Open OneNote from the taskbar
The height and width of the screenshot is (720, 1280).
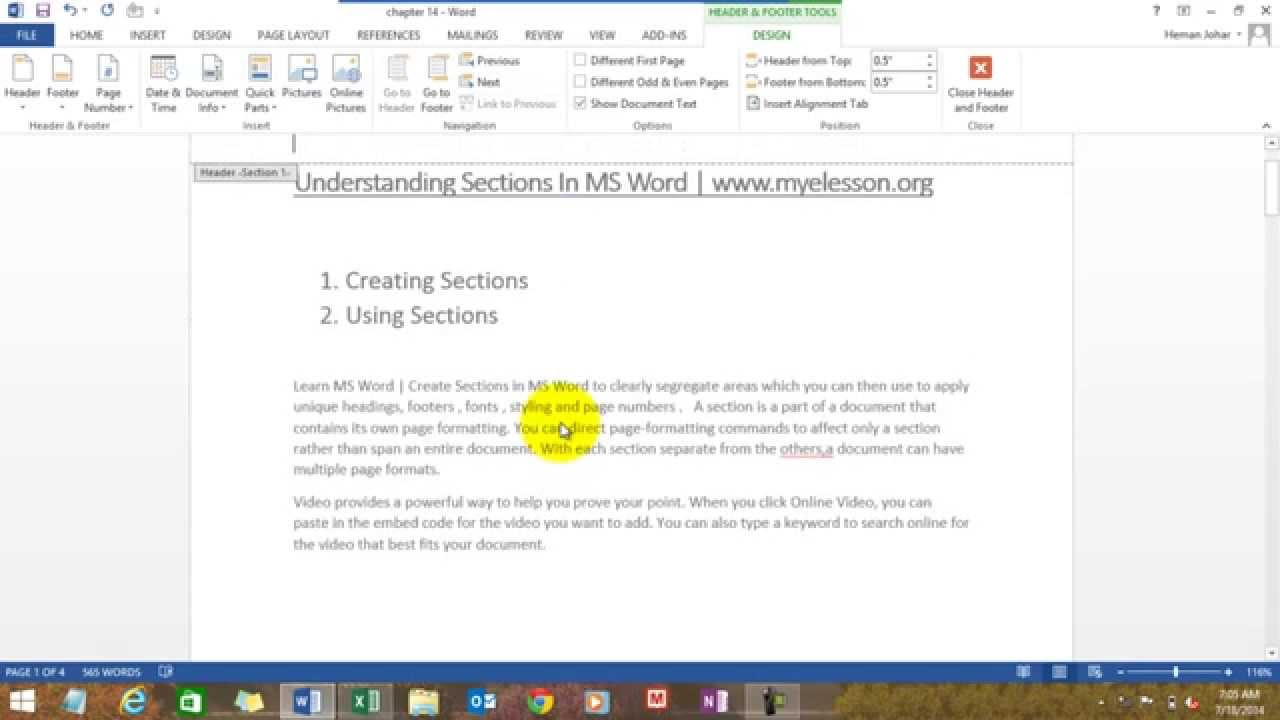714,702
